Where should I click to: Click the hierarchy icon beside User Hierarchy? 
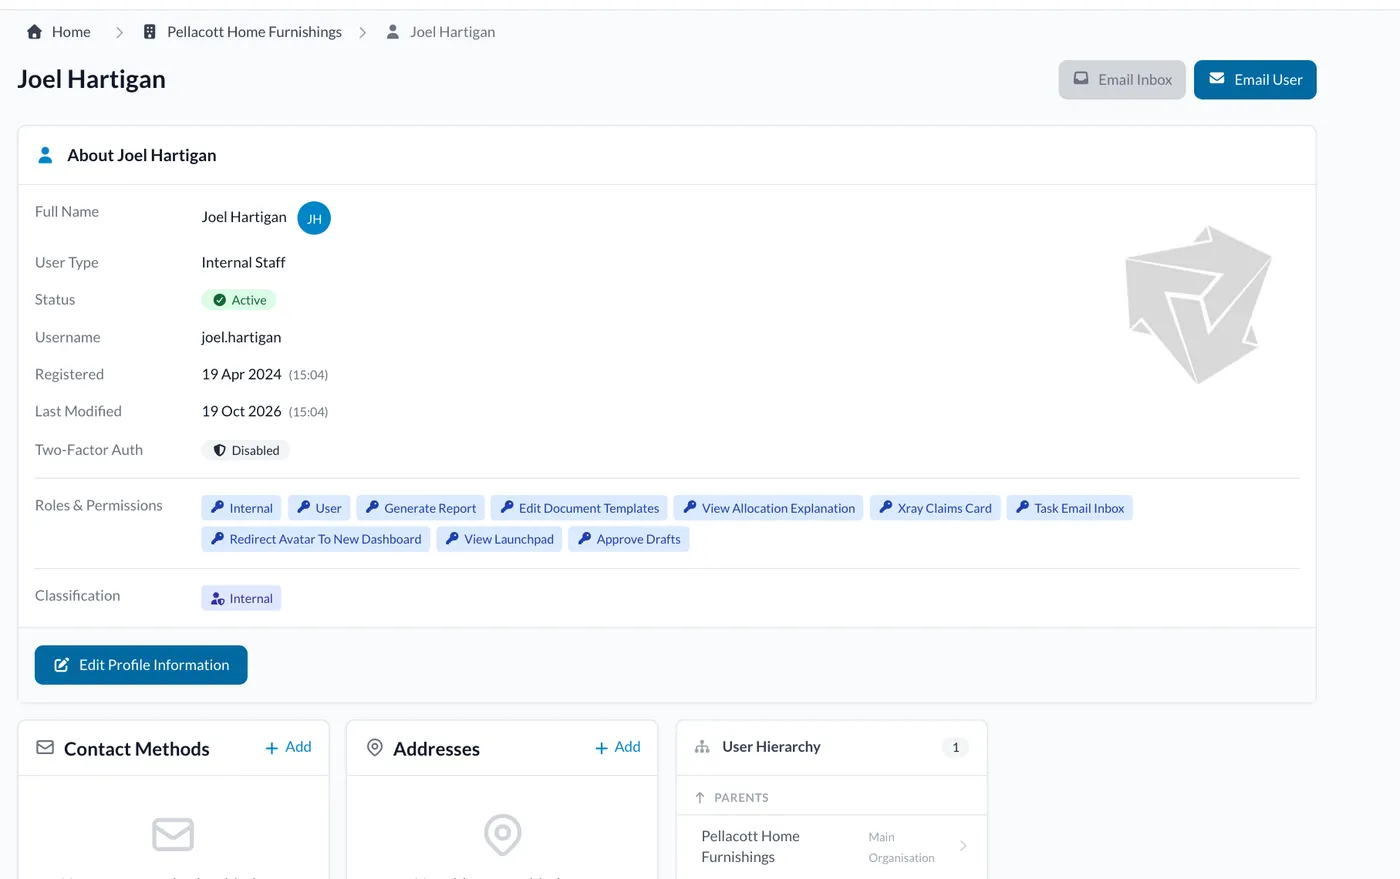702,747
